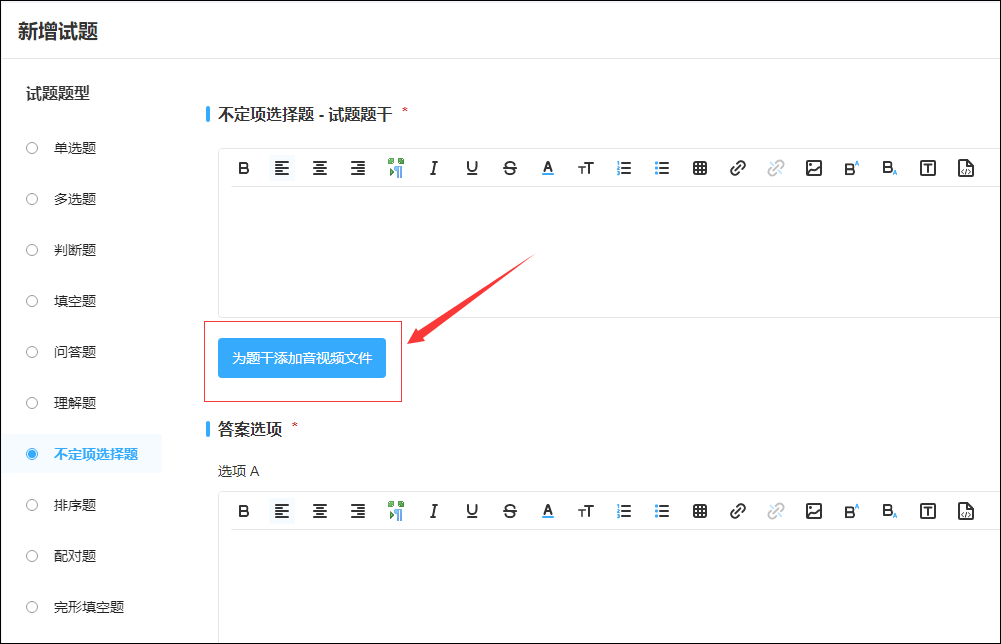This screenshot has height=644, width=1001.
Task: Open the font color picker in stem toolbar
Action: [547, 167]
